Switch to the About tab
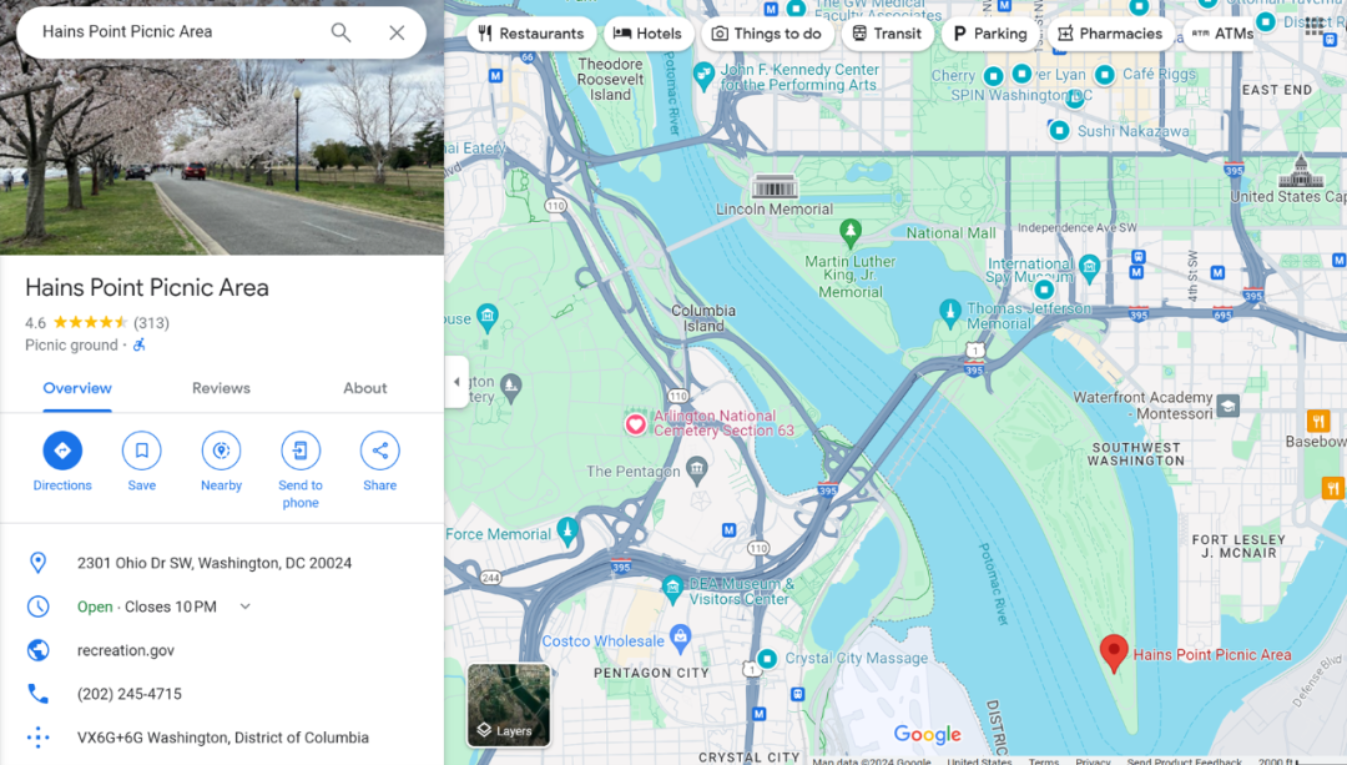This screenshot has width=1348, height=765. 365,388
